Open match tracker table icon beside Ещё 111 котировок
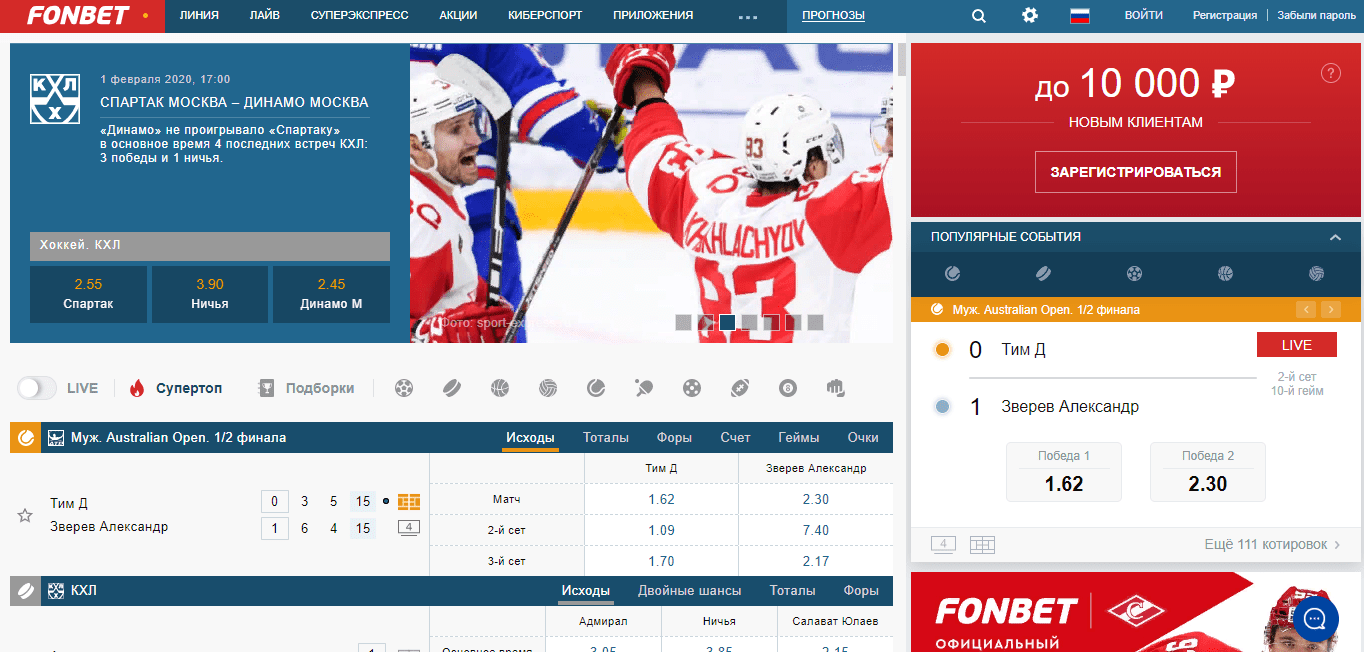 (982, 545)
